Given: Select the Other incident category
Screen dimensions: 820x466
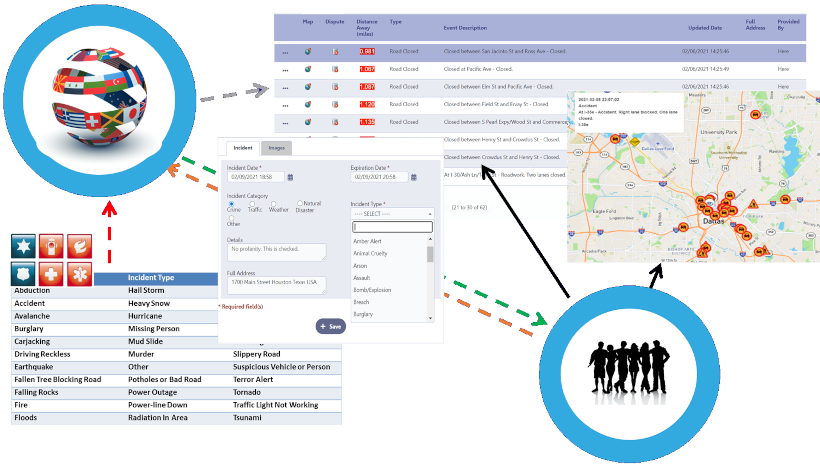Looking at the screenshot, I should point(231,218).
